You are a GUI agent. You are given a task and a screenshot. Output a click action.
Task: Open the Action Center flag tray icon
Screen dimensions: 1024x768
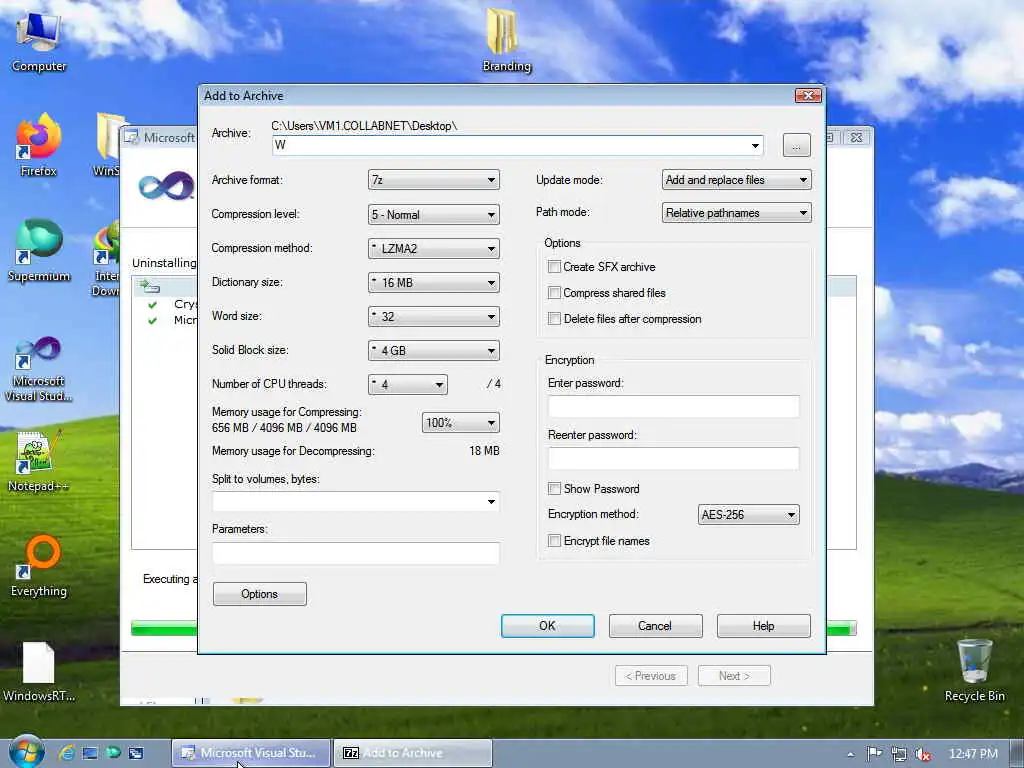pyautogui.click(x=874, y=754)
